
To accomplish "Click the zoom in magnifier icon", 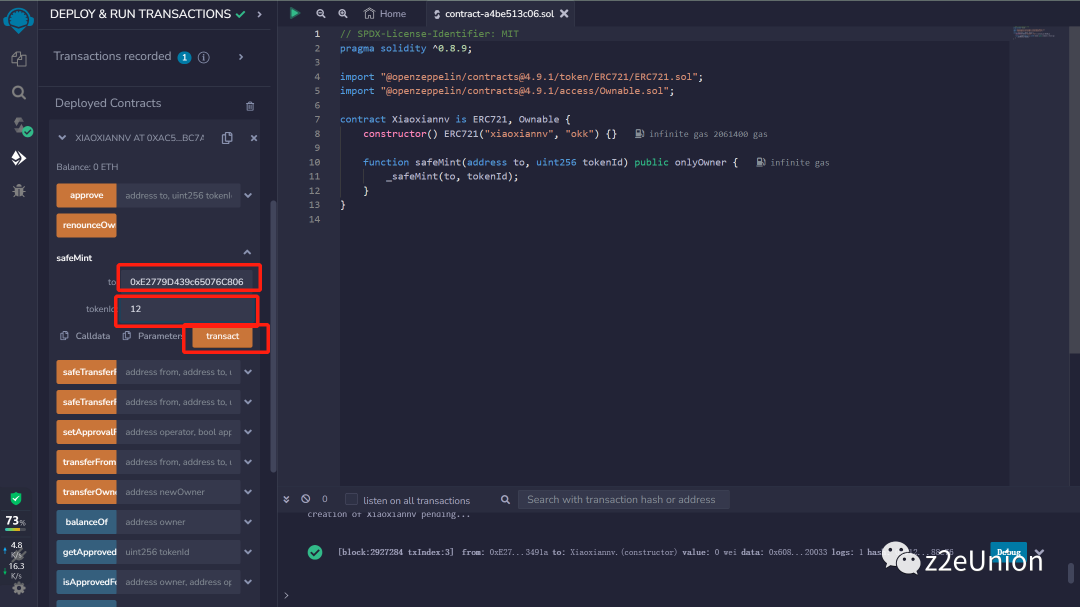I will tap(343, 14).
